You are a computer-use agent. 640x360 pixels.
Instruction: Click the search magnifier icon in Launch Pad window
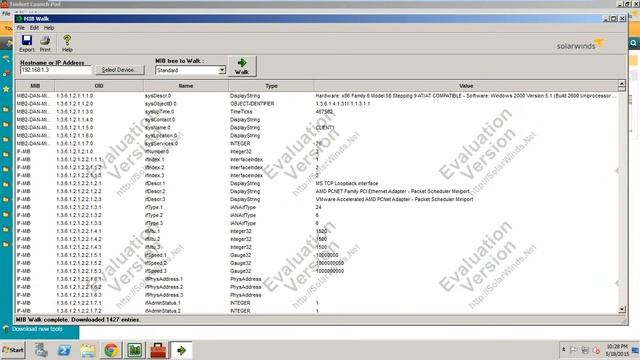(x=633, y=43)
